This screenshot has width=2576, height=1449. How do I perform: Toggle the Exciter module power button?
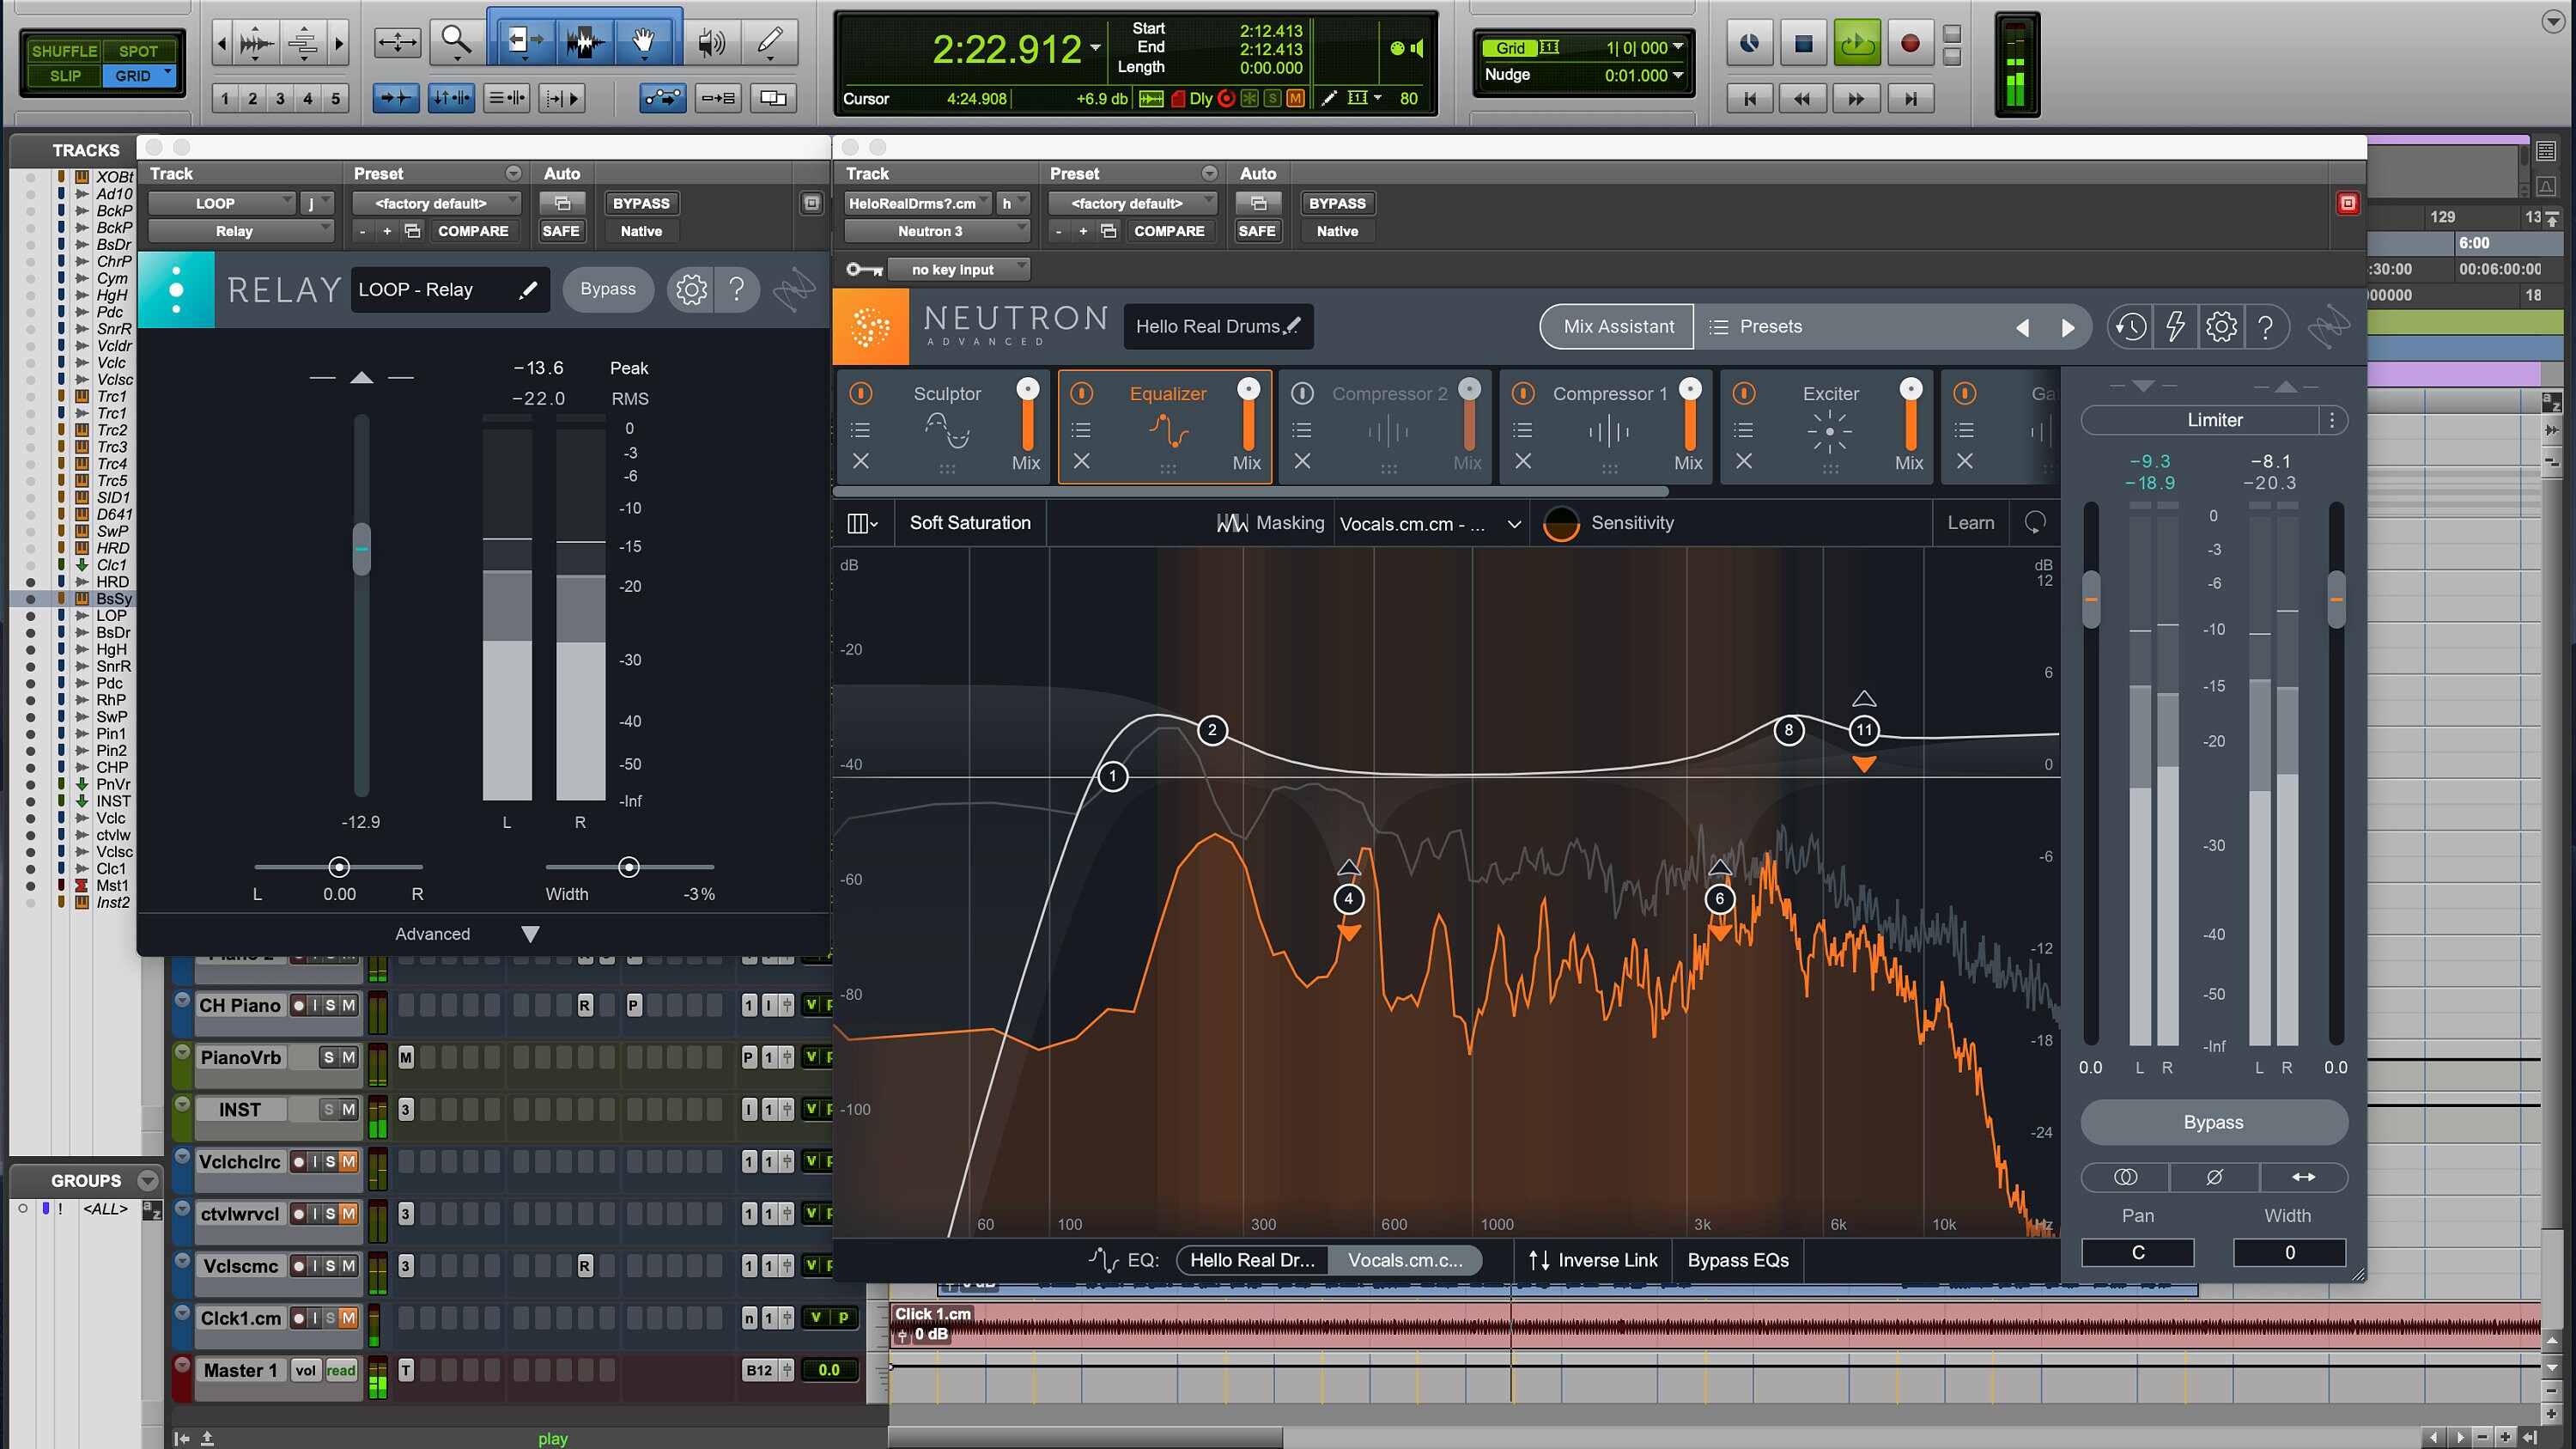[1744, 393]
